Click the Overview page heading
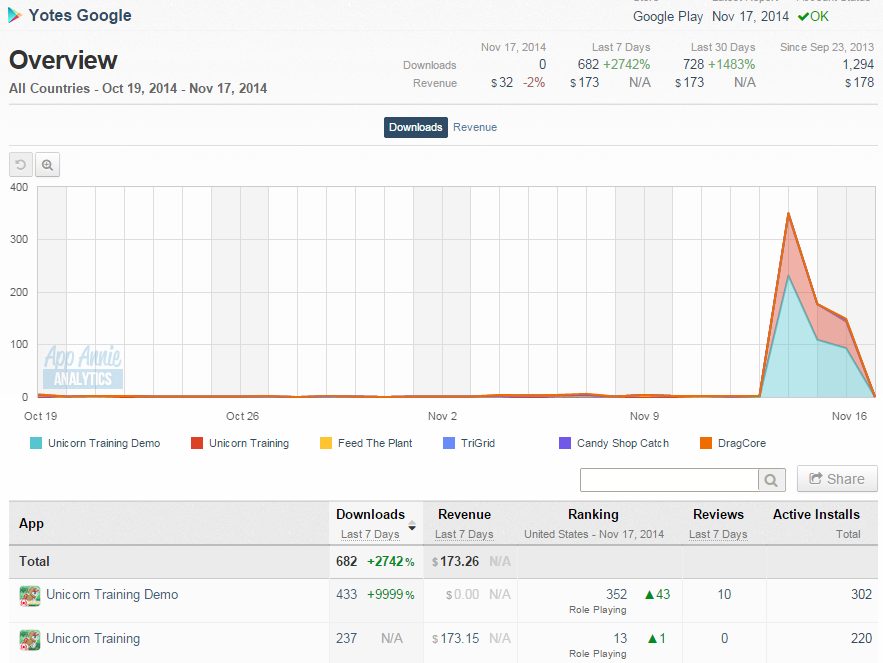 pos(63,60)
